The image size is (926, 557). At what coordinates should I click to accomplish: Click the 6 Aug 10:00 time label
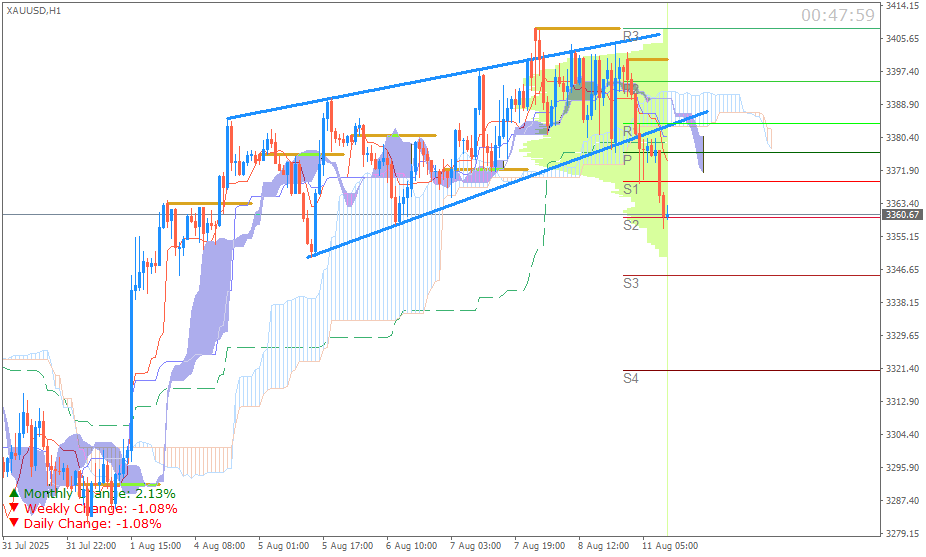(411, 546)
